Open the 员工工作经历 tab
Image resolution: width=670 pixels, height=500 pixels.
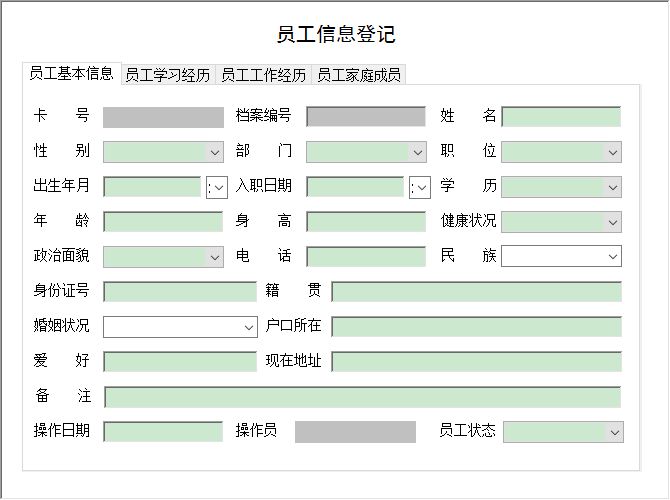pyautogui.click(x=263, y=75)
